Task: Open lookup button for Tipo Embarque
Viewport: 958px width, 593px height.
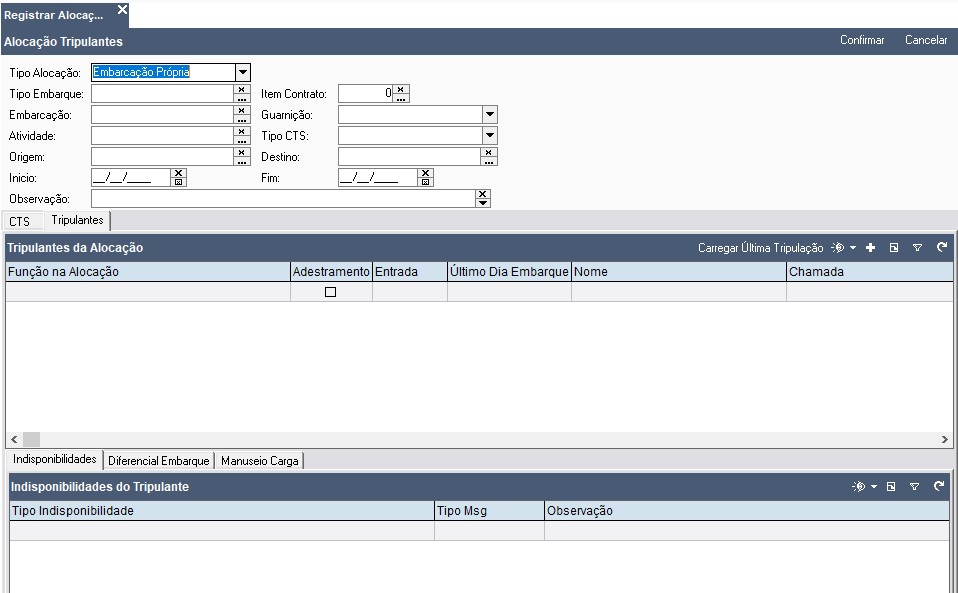Action: point(242,98)
